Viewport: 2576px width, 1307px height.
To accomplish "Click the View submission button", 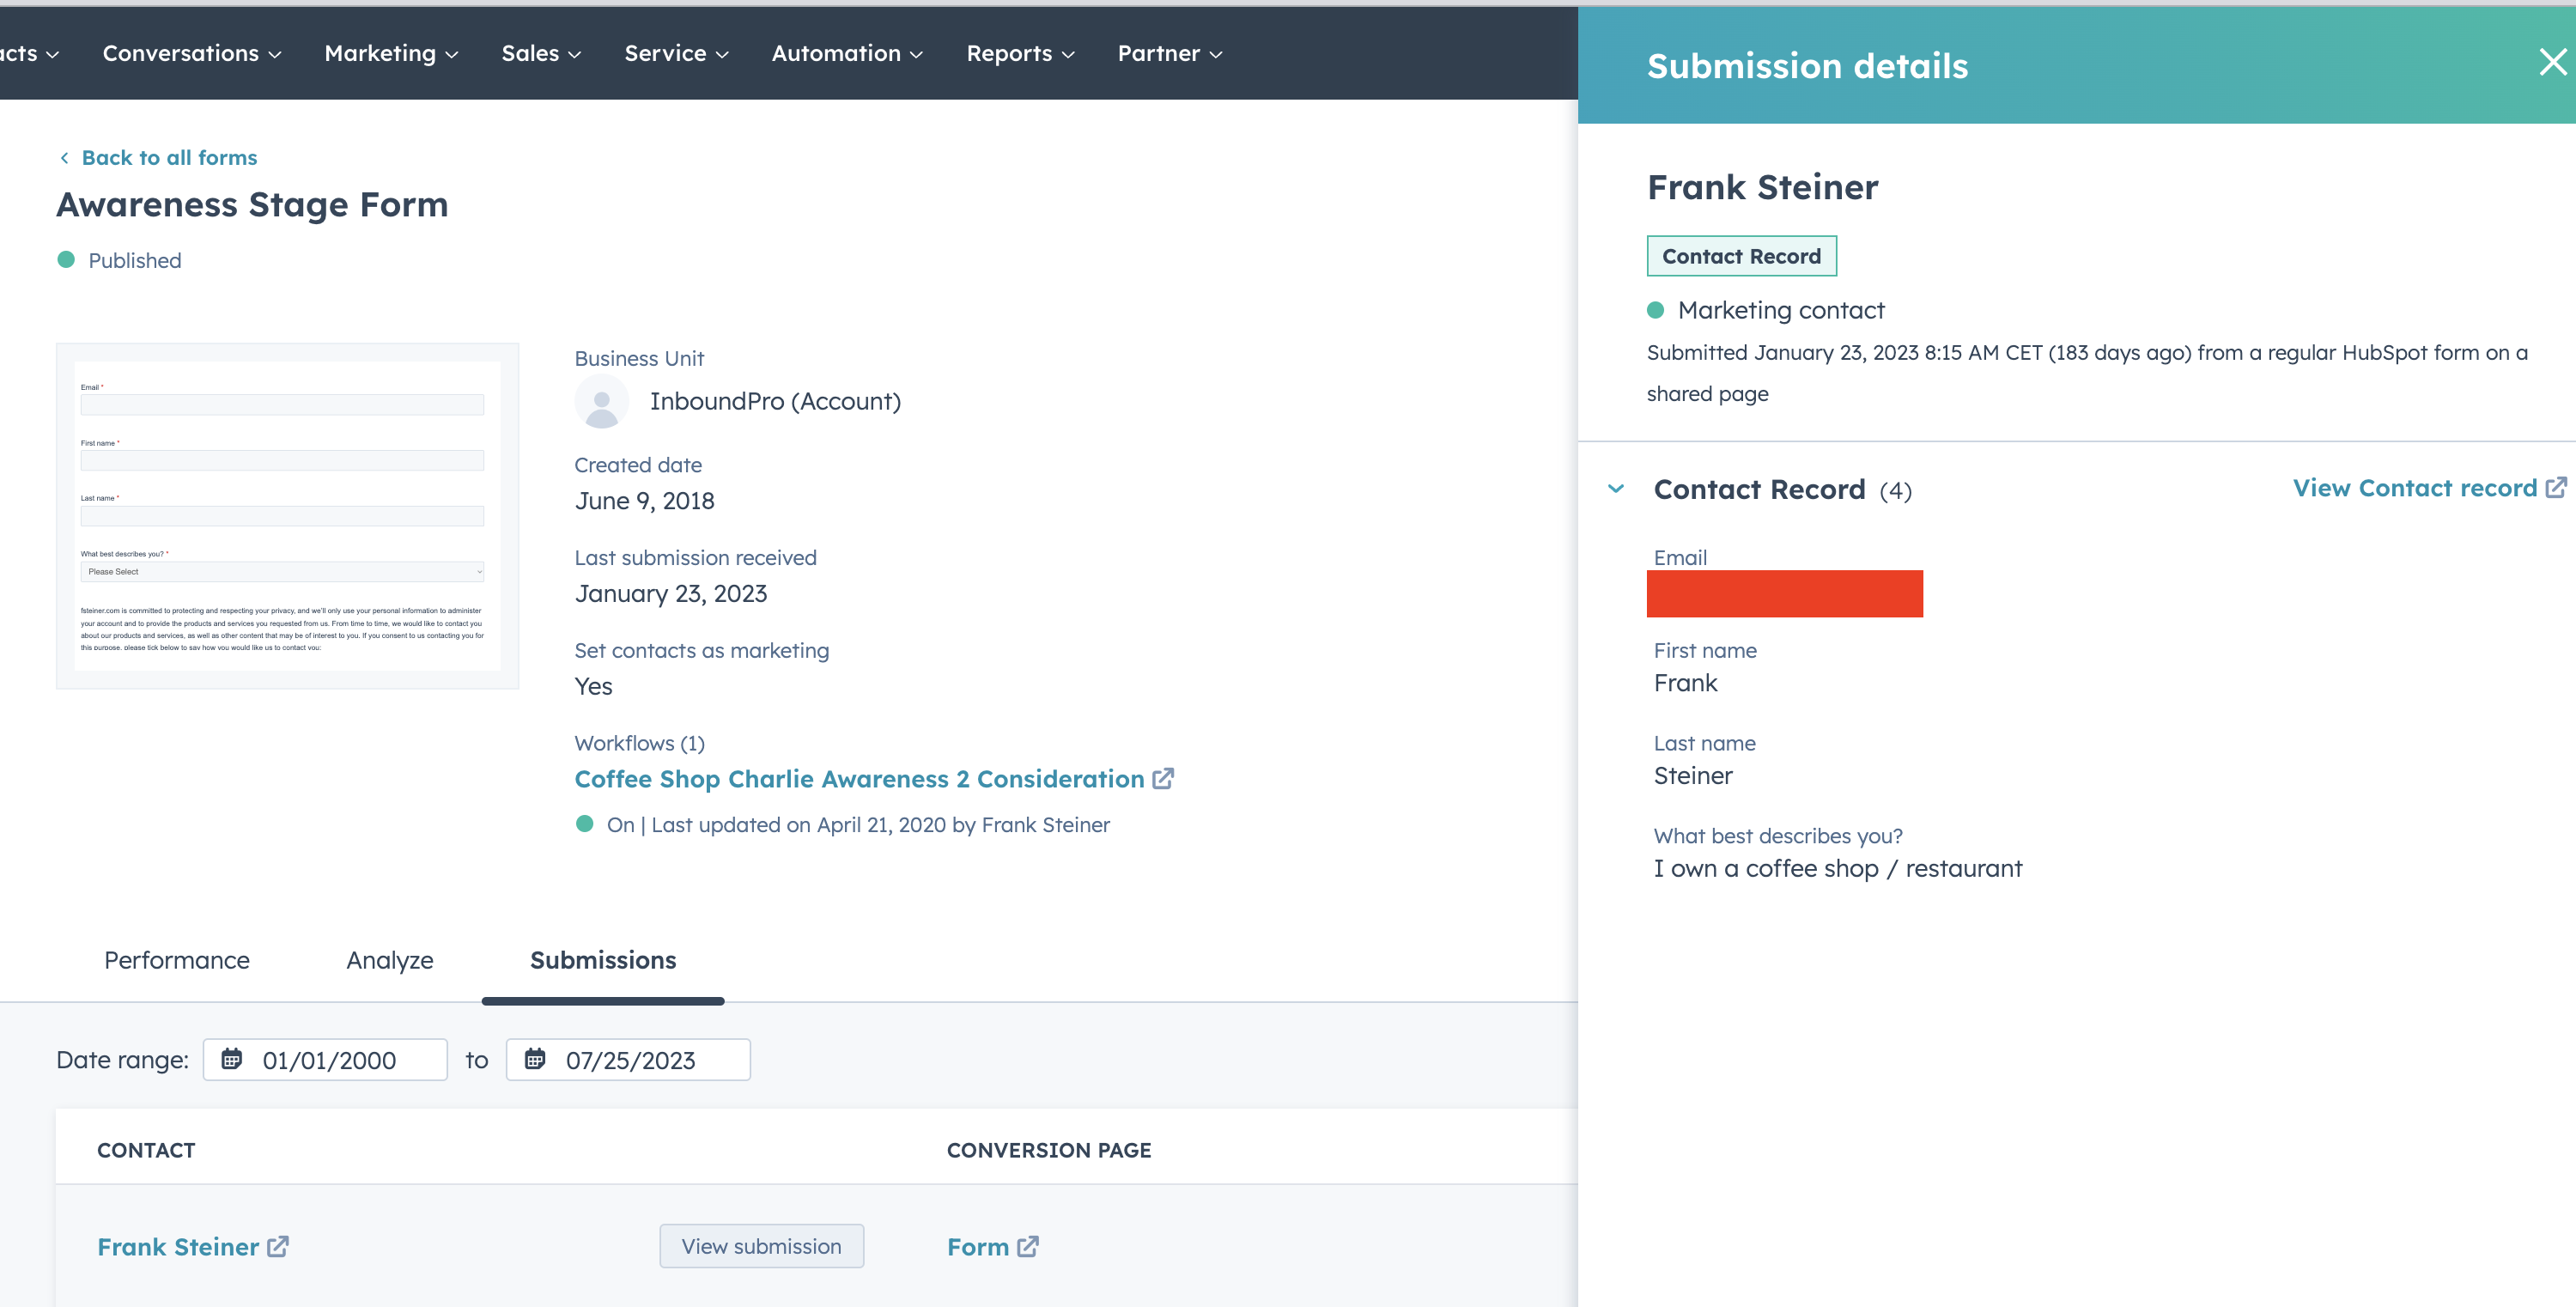I will click(761, 1246).
